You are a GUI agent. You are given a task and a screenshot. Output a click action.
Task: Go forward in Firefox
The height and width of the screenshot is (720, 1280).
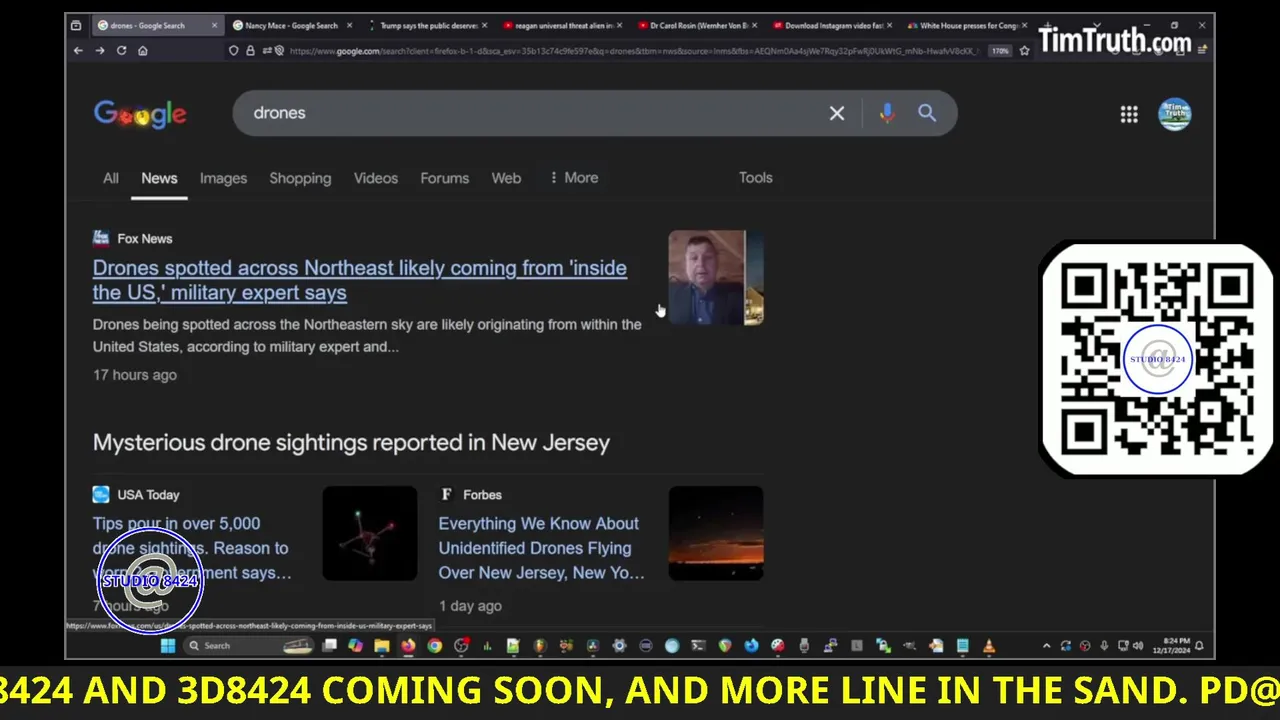click(100, 50)
